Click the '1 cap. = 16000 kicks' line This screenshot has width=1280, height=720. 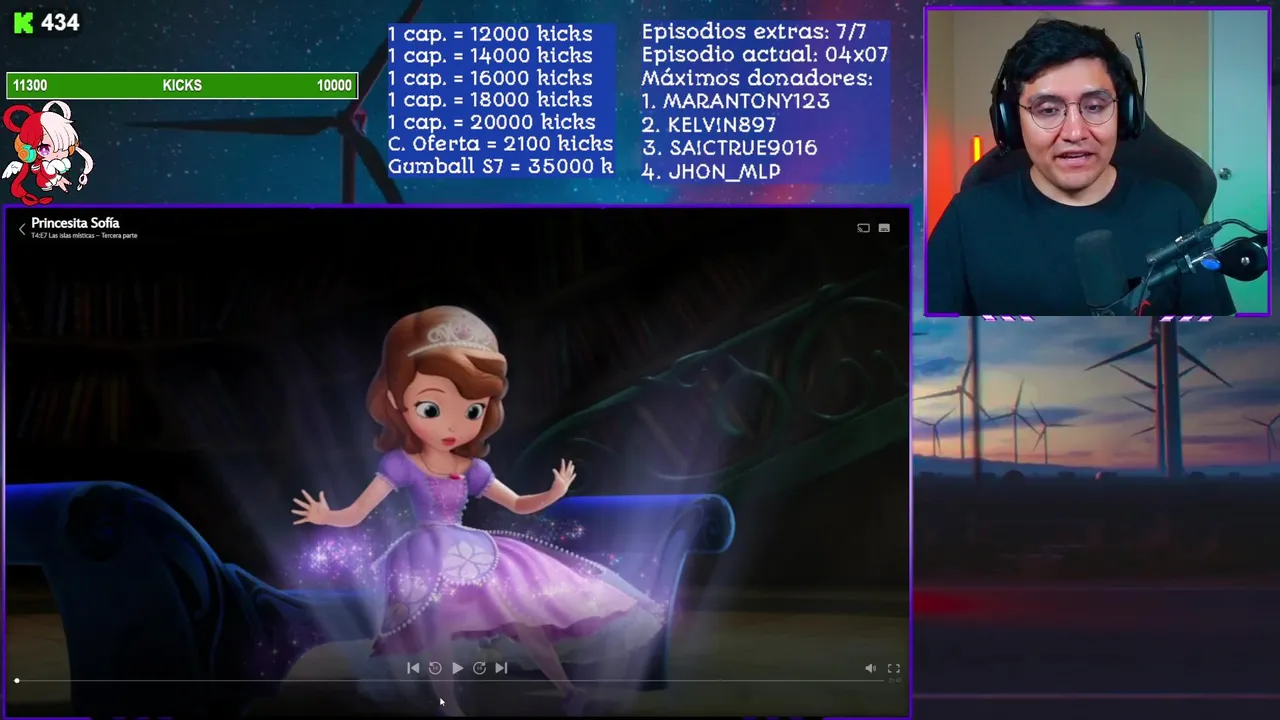click(490, 78)
